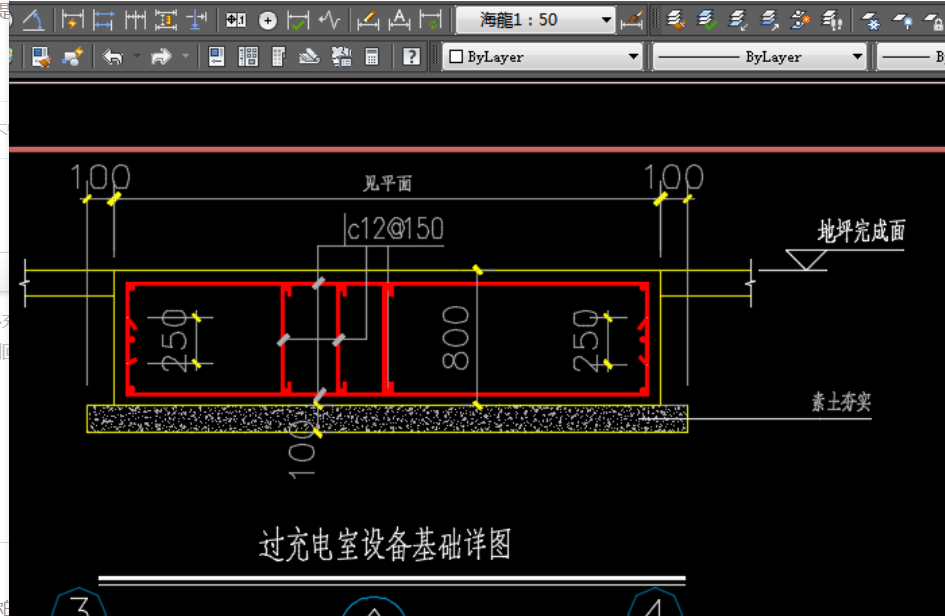This screenshot has width=945, height=616.
Task: Open the Block Editor
Action: [73, 57]
